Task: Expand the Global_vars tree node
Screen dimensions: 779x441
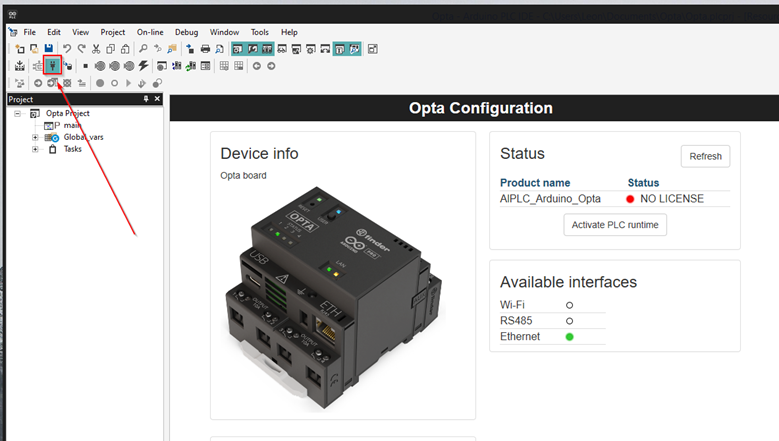Action: coord(35,137)
